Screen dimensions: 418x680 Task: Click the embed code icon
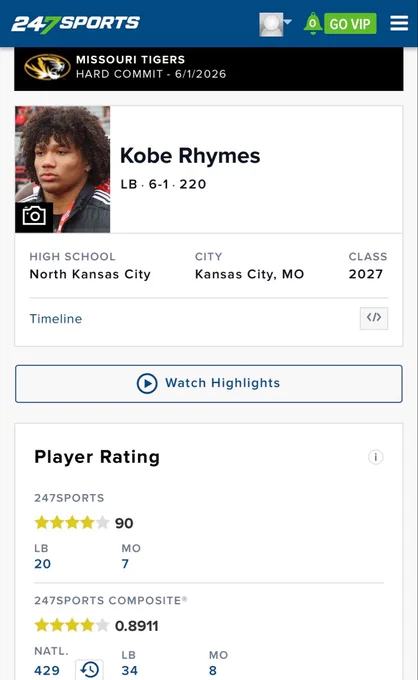pyautogui.click(x=374, y=318)
